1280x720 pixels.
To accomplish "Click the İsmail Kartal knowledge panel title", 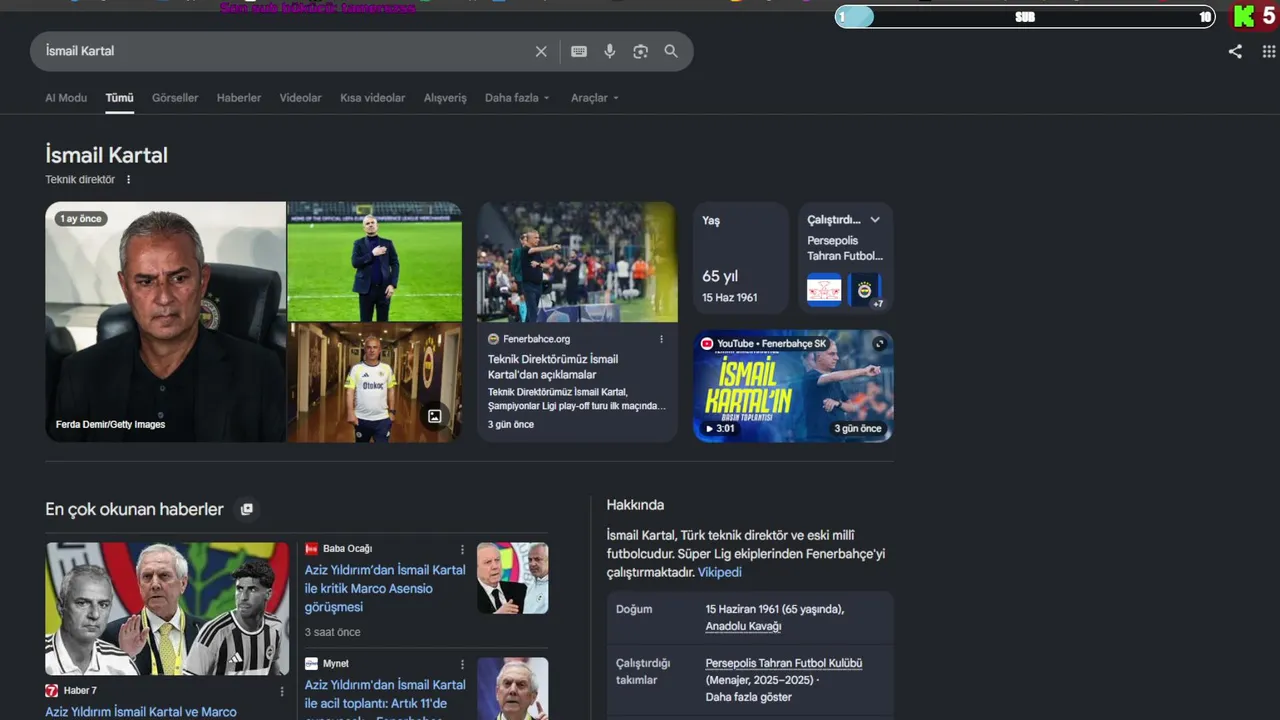I will [x=106, y=155].
